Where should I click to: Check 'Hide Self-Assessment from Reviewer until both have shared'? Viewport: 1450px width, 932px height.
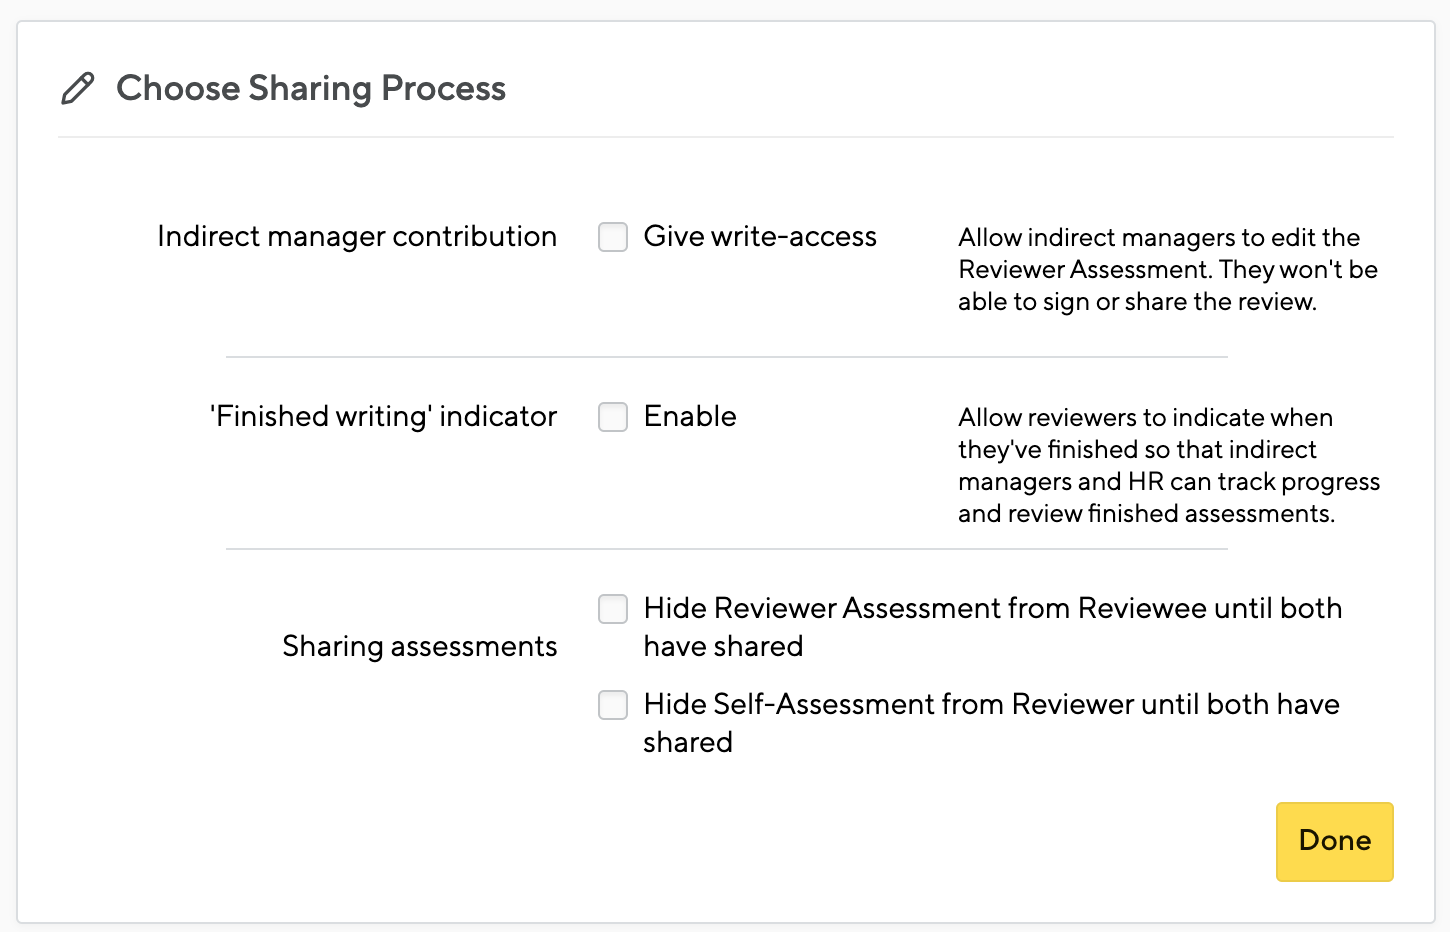pos(613,705)
